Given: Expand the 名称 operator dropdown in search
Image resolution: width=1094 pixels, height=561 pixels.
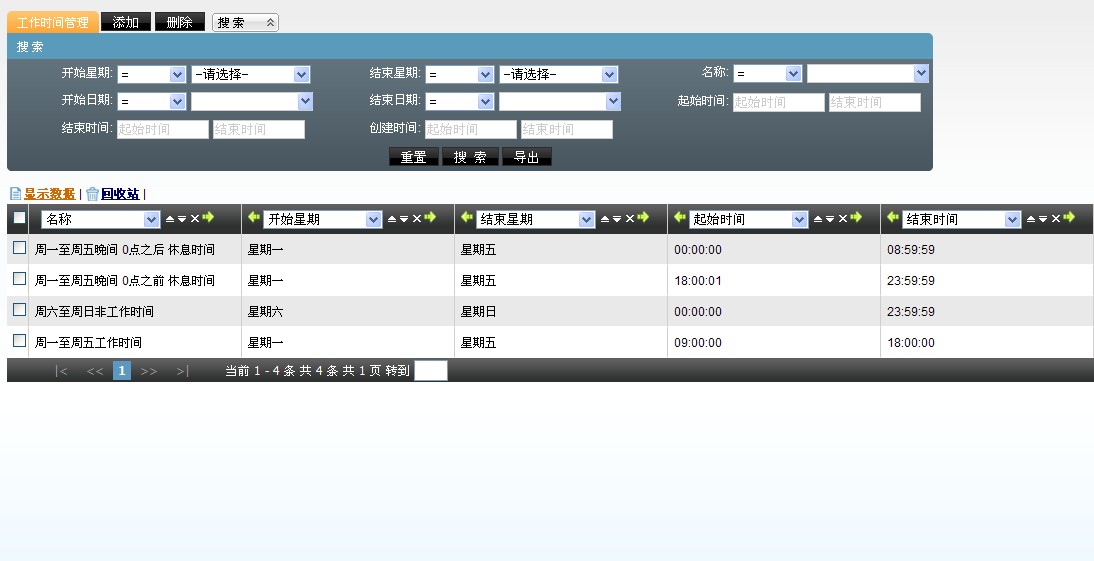Looking at the screenshot, I should [x=767, y=73].
